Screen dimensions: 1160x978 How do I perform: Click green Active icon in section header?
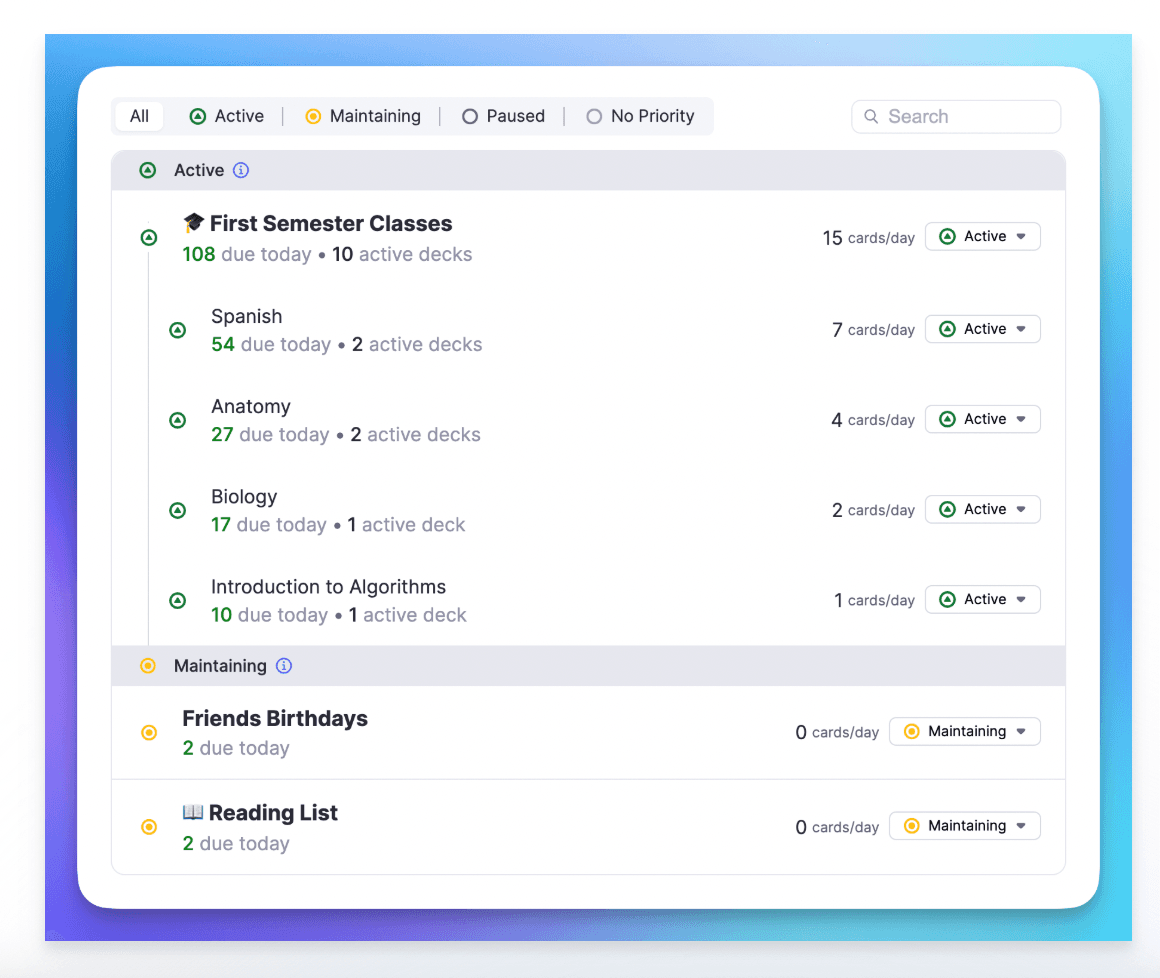[148, 170]
